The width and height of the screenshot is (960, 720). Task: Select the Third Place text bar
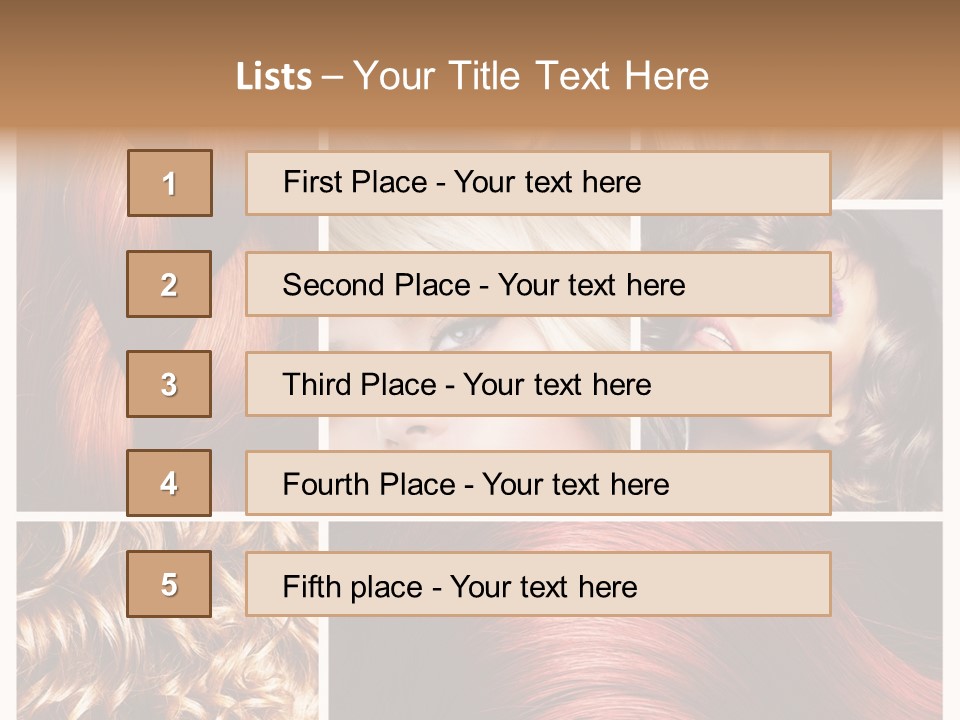(538, 384)
